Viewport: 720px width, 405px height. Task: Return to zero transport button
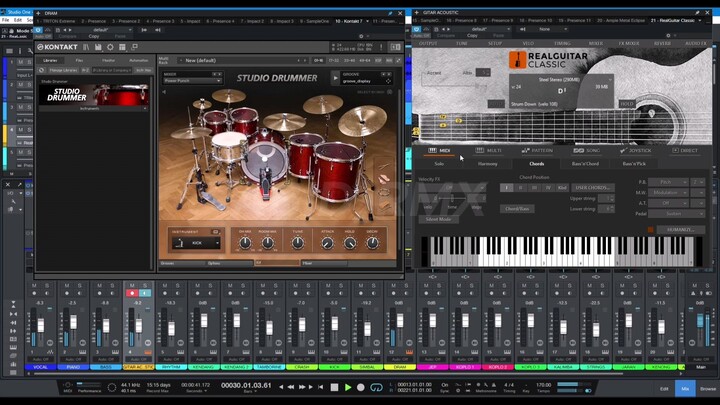[x=321, y=388]
